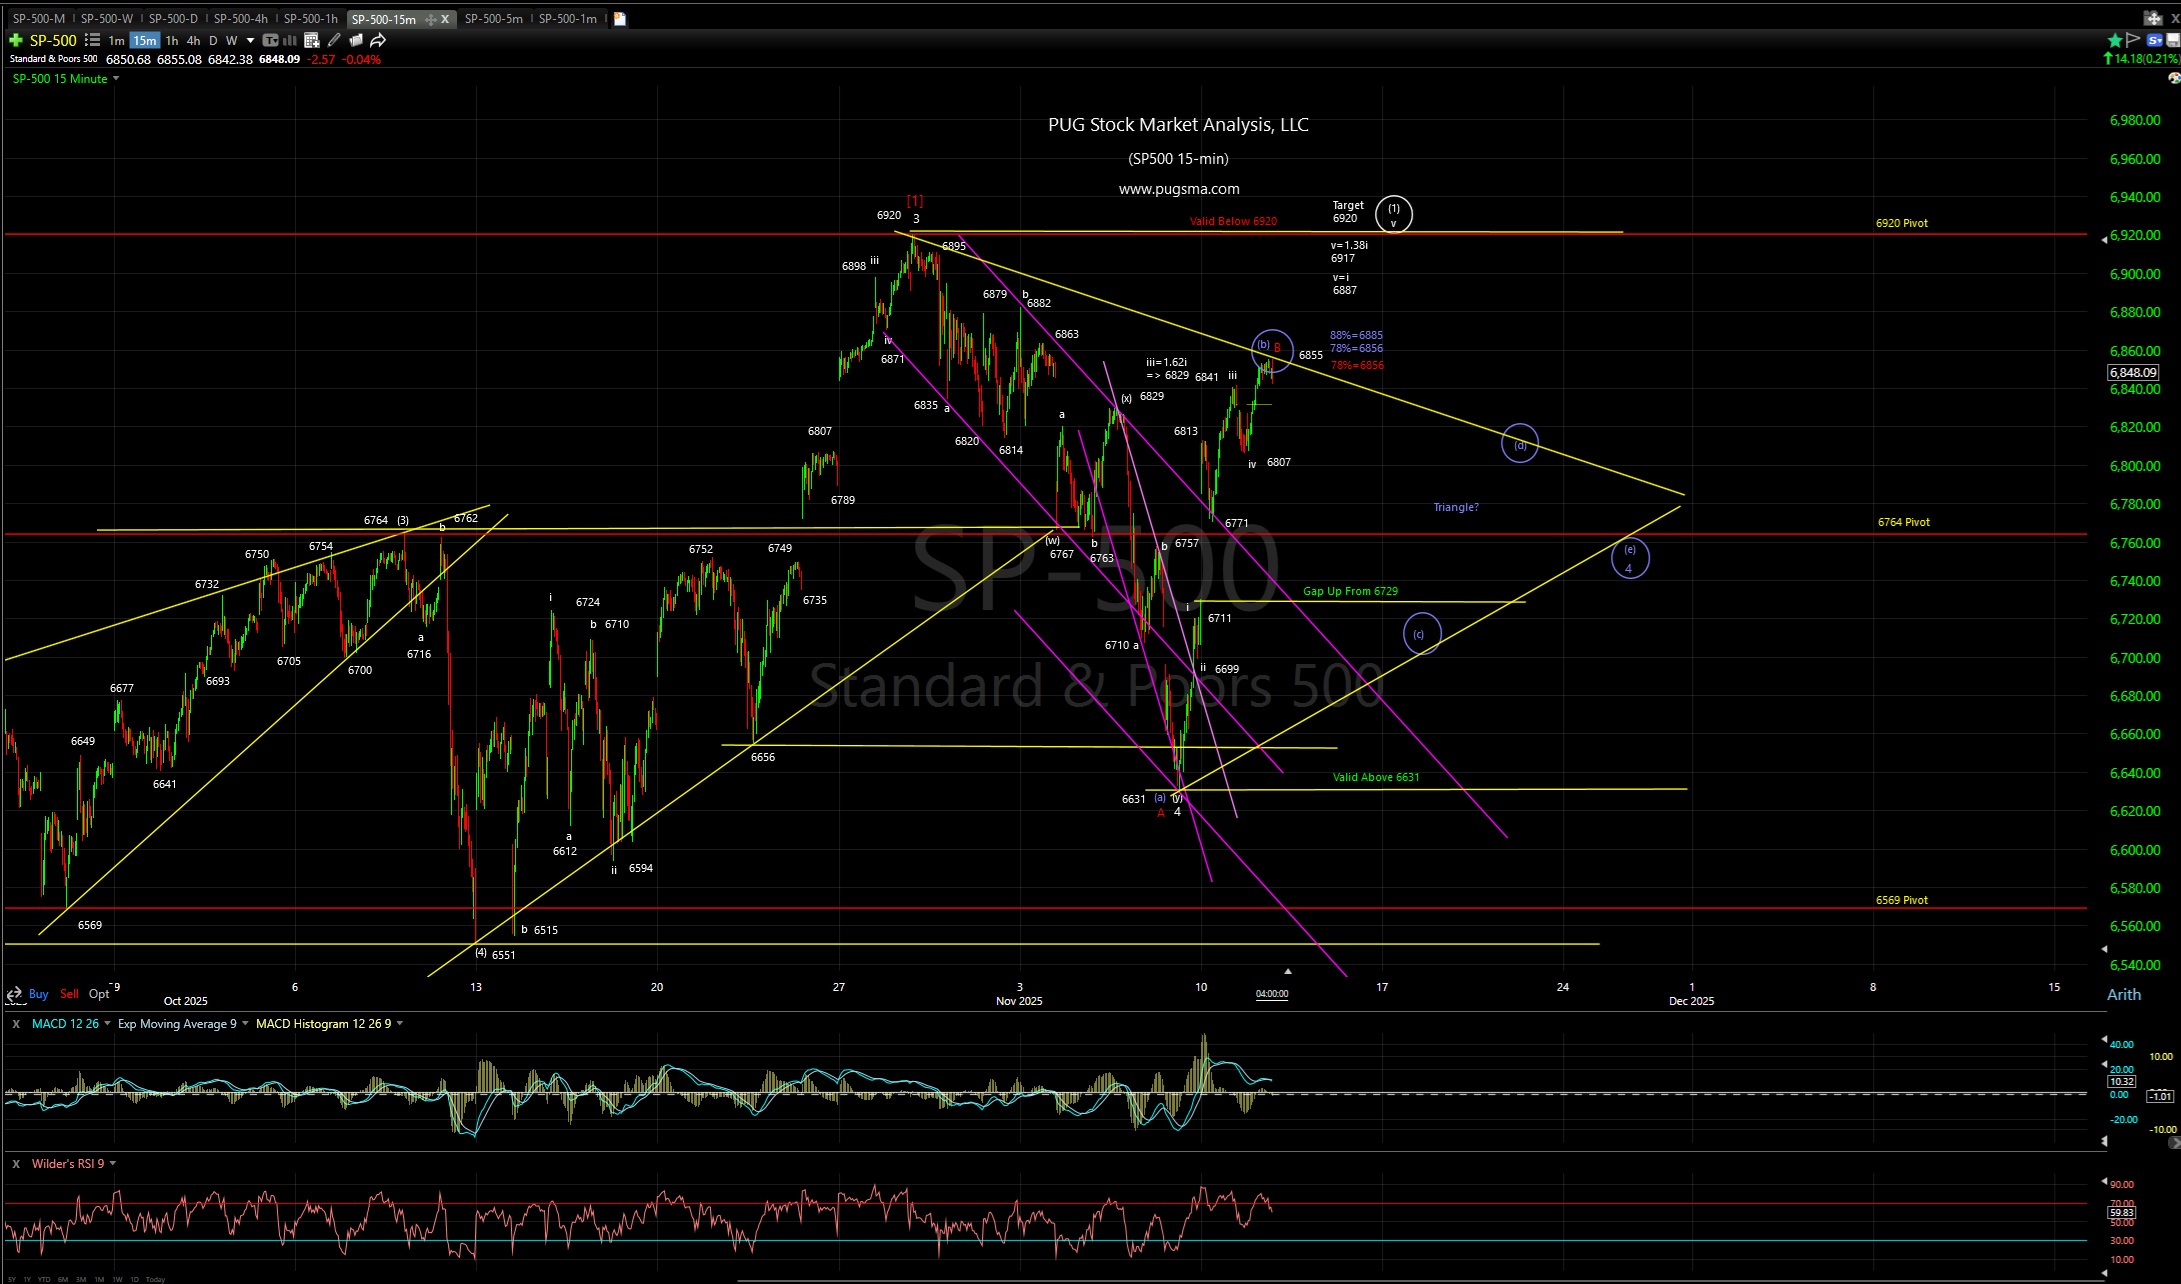2181x1284 pixels.
Task: Click the TV price-label icon in the toolbar
Action: (268, 40)
